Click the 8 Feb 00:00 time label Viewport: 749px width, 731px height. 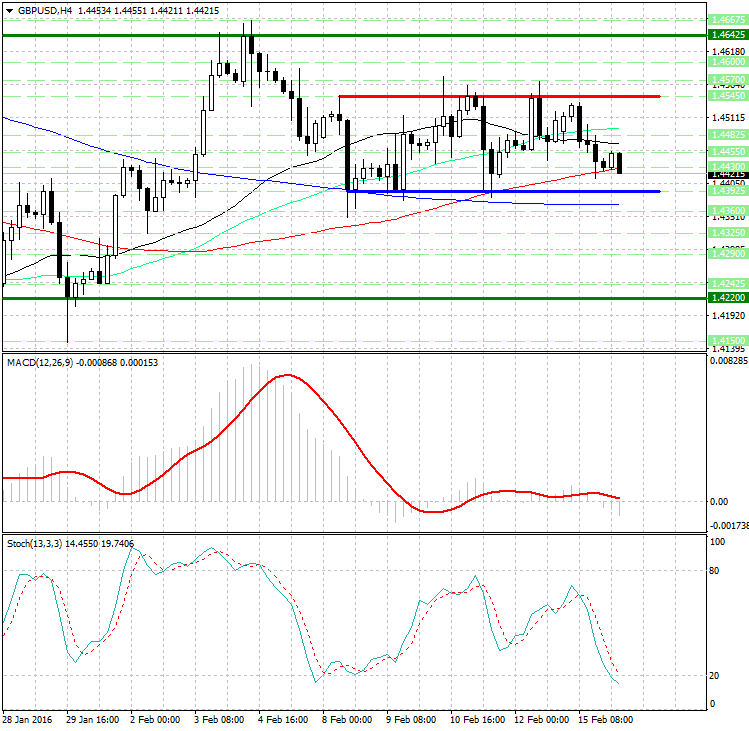(347, 720)
